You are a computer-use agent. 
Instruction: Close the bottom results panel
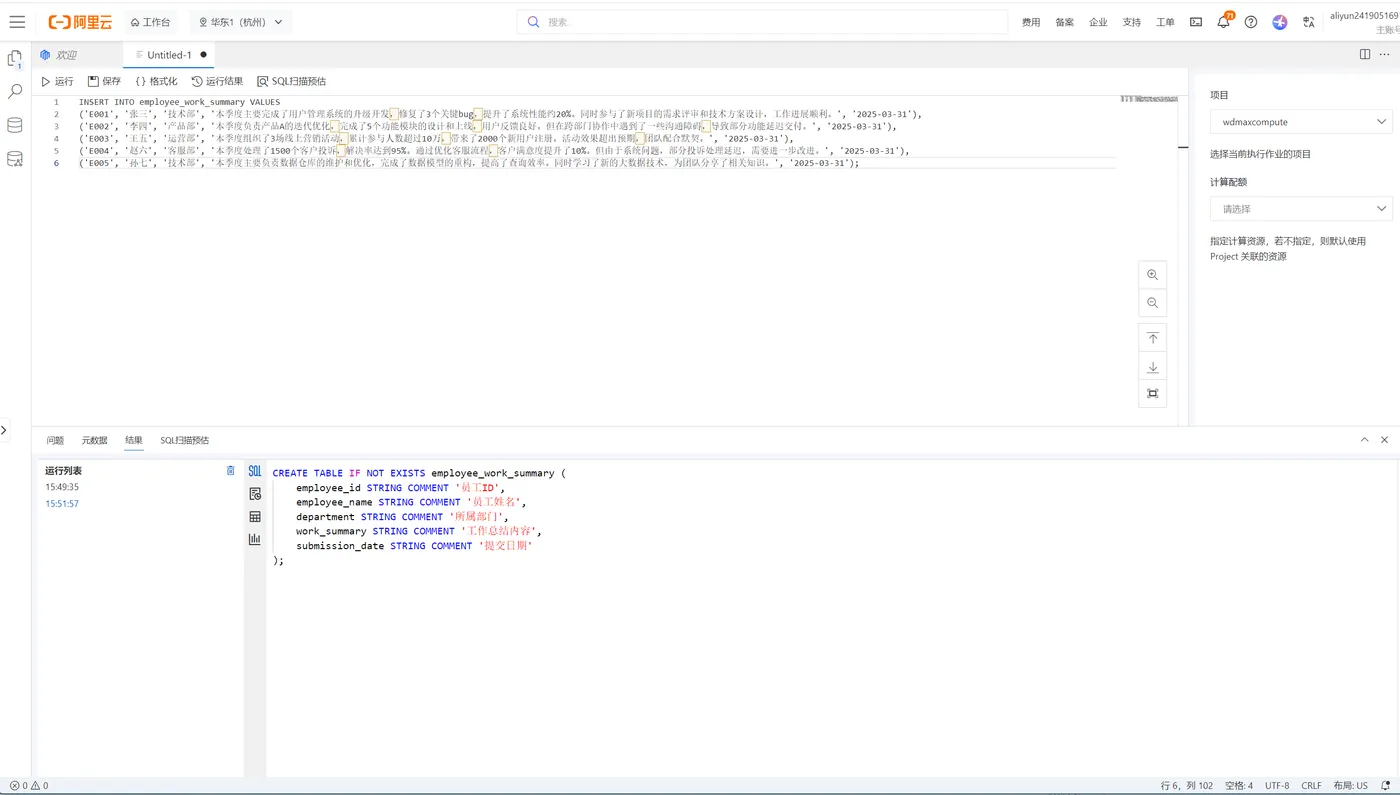pyautogui.click(x=1385, y=440)
